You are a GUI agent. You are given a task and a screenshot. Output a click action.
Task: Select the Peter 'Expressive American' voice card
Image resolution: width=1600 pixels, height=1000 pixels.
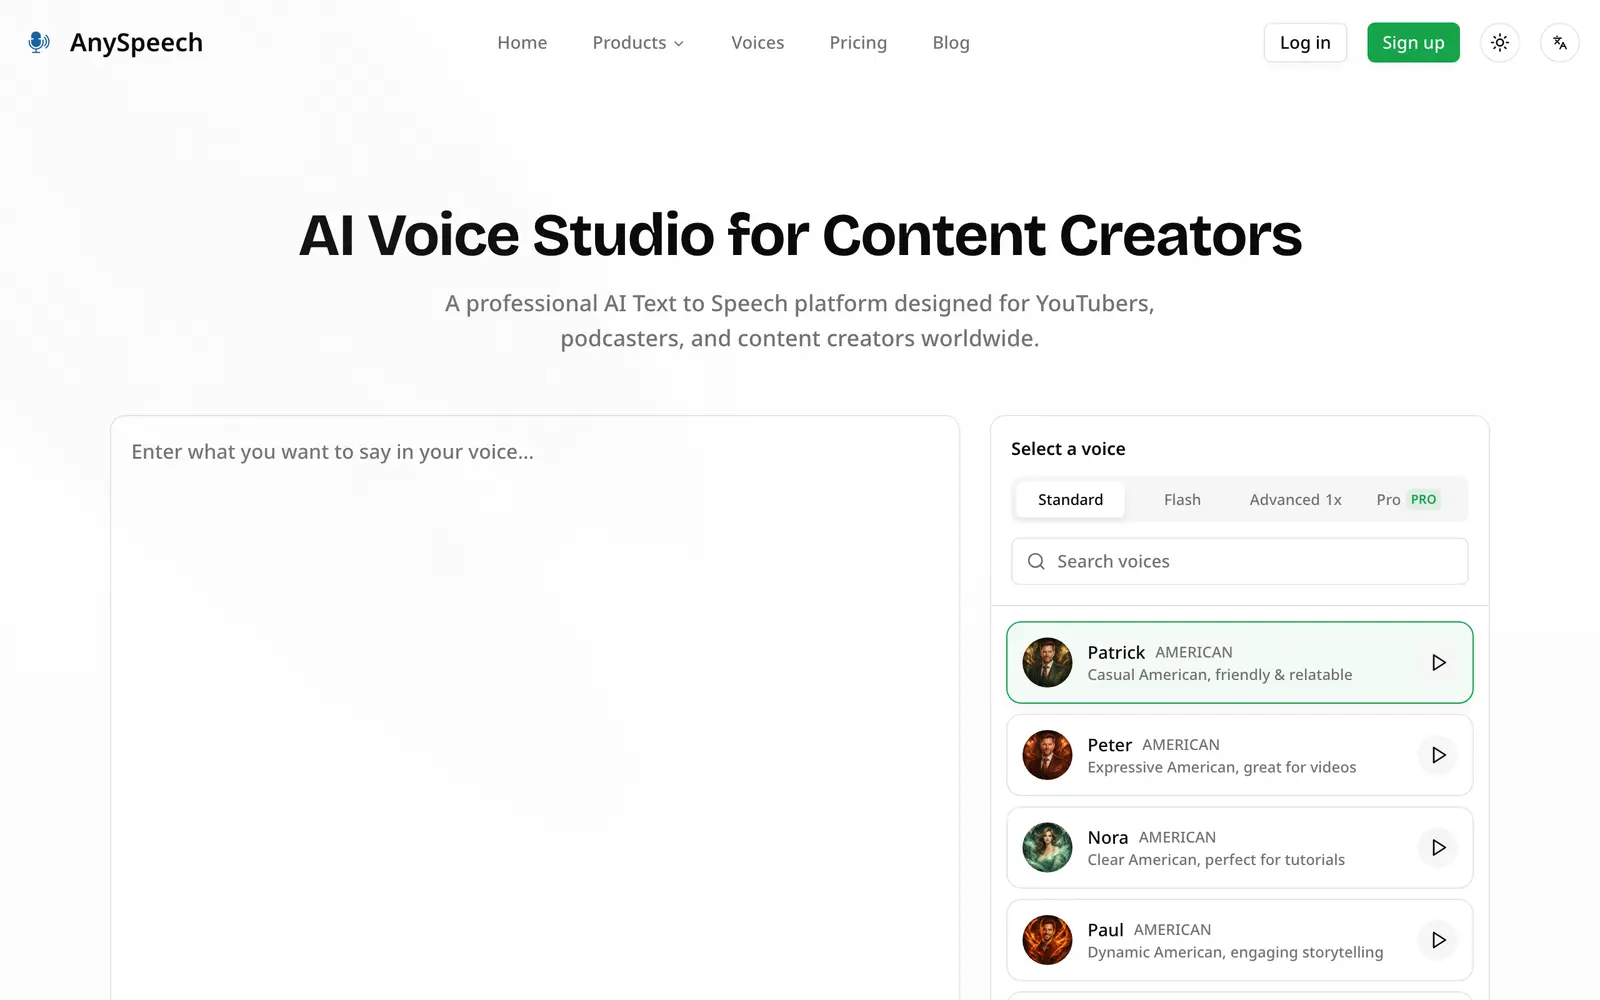point(1239,755)
